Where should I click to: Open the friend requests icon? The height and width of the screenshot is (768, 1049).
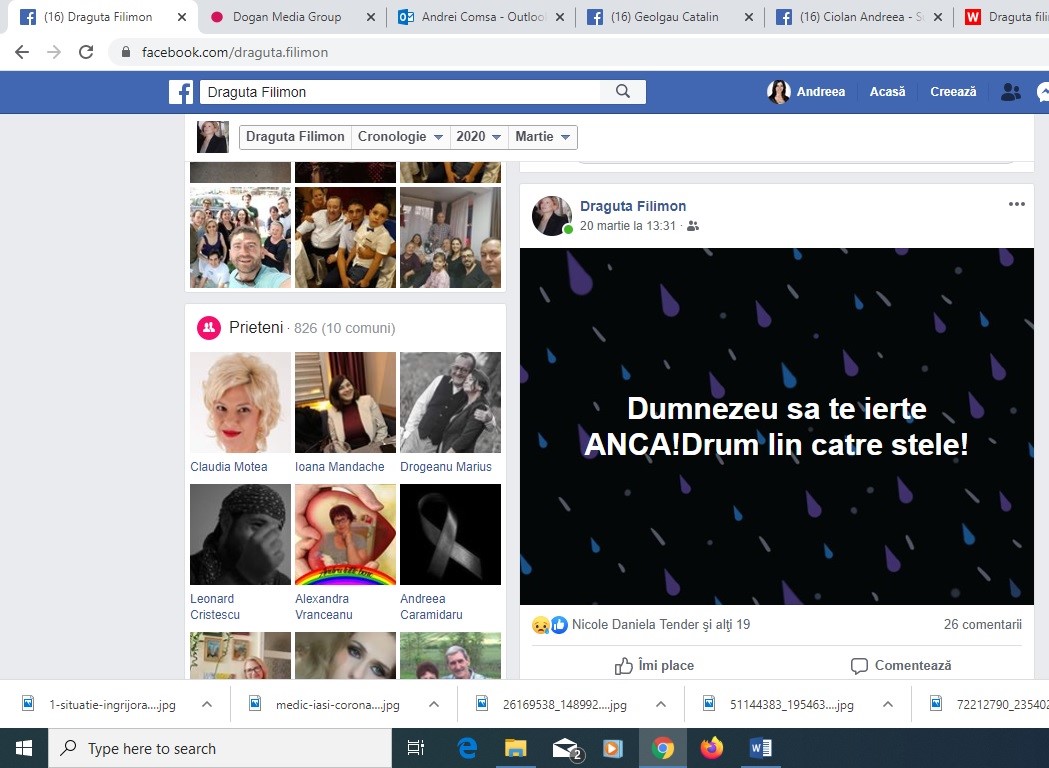coord(1011,92)
